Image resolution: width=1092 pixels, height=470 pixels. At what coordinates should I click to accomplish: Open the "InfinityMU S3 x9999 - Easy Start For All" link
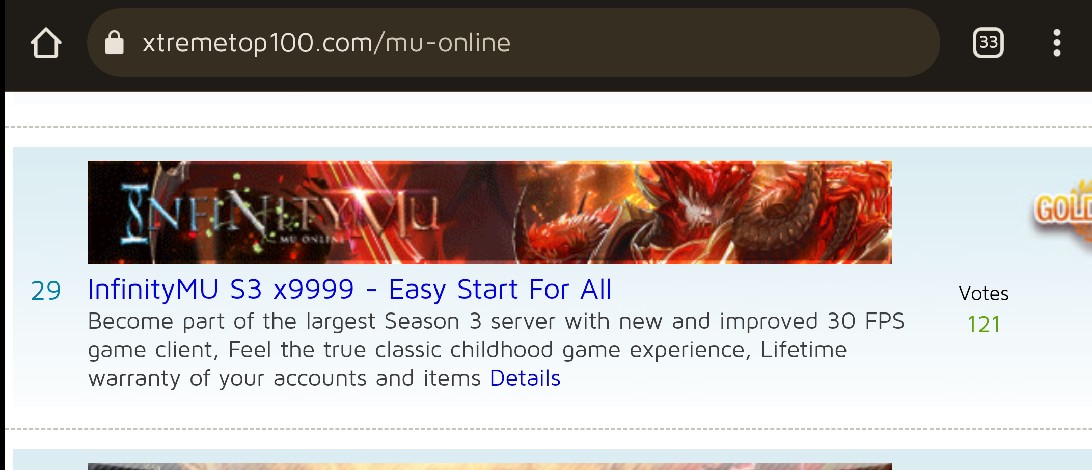350,289
